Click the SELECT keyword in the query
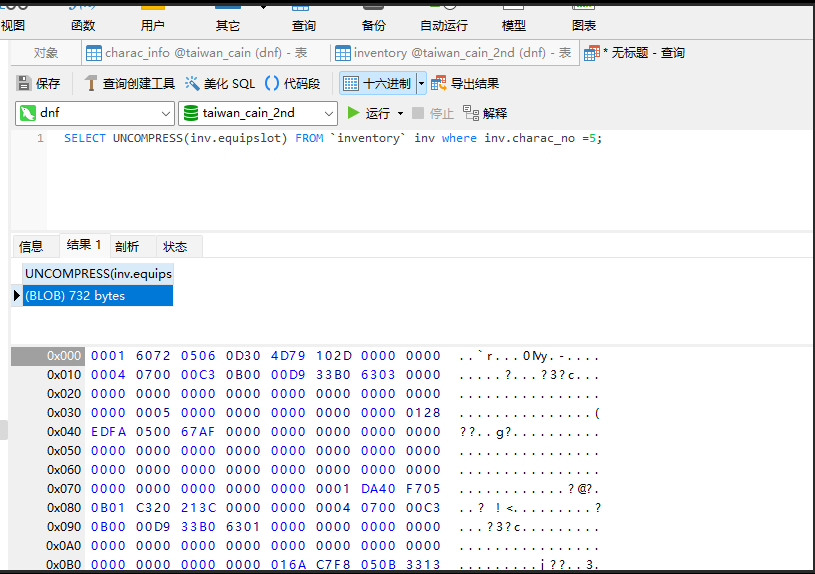This screenshot has height=574, width=815. (x=84, y=138)
